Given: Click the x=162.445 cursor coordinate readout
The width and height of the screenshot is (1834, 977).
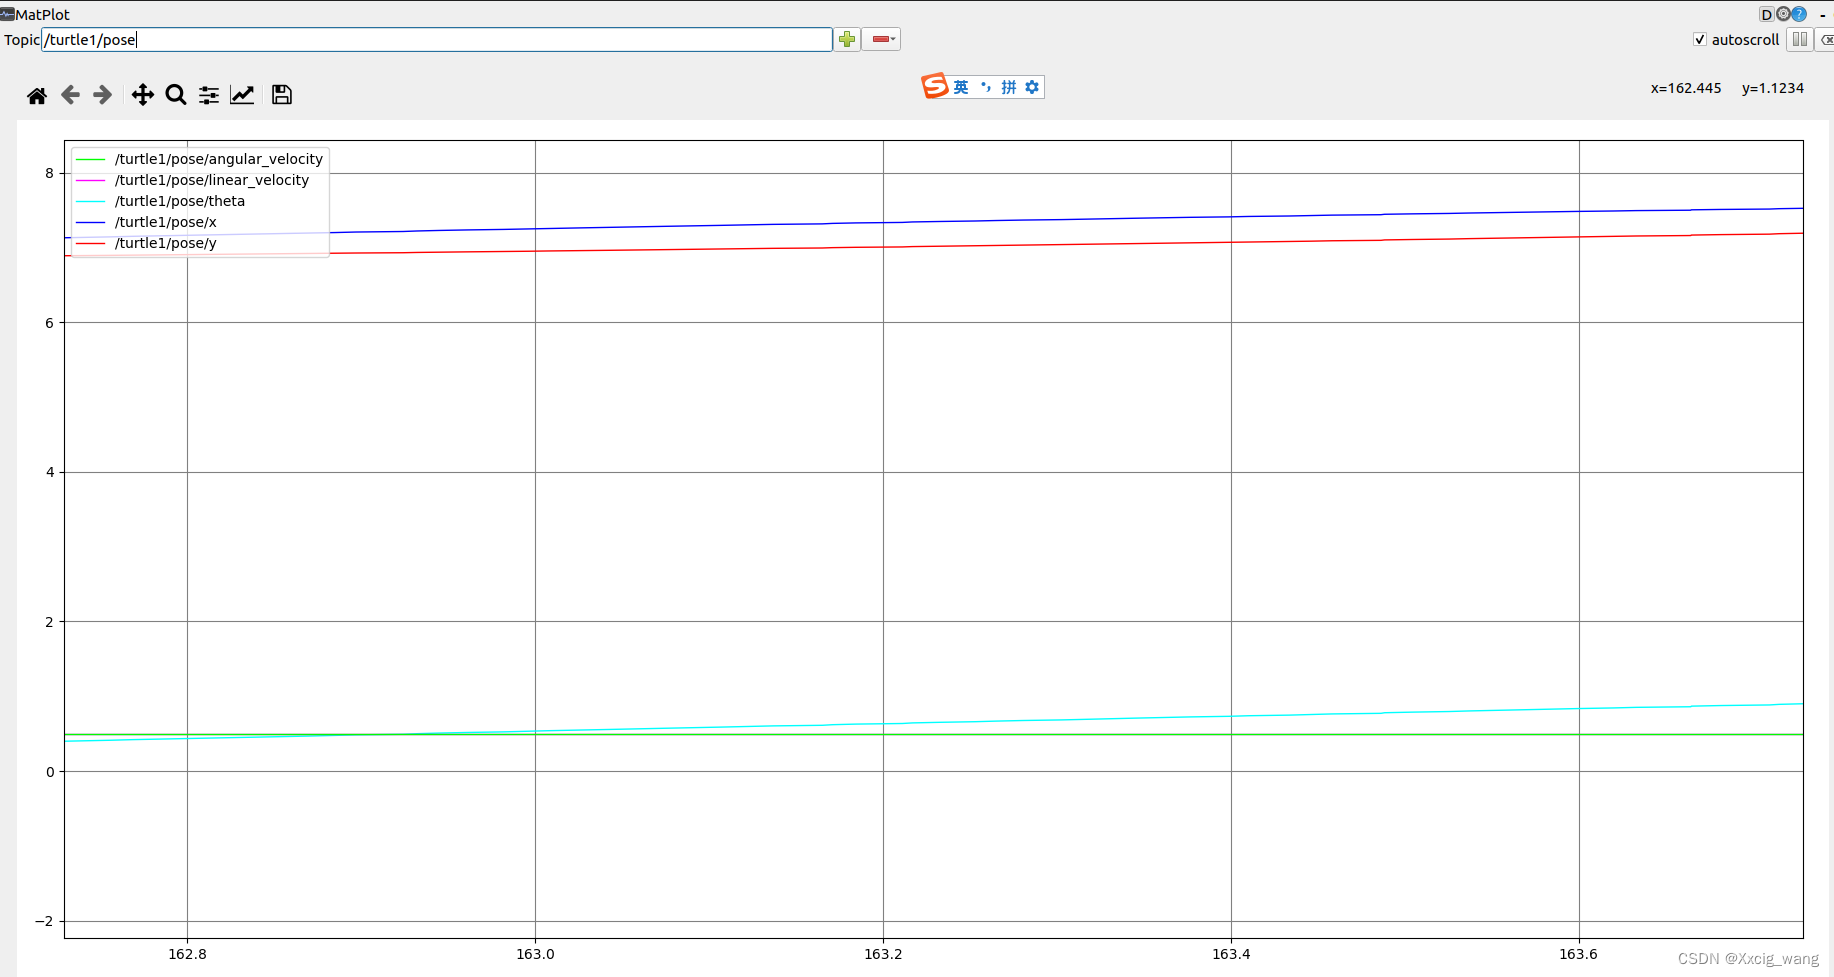Looking at the screenshot, I should coord(1686,88).
